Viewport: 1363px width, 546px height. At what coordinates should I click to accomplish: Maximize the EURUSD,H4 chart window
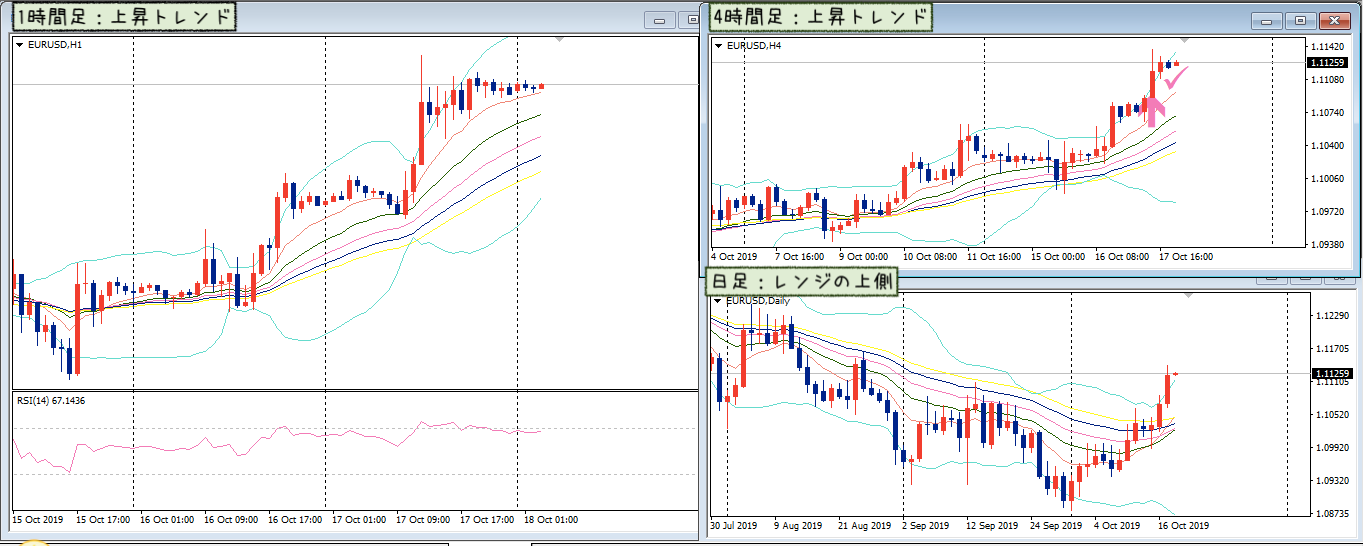(1301, 19)
